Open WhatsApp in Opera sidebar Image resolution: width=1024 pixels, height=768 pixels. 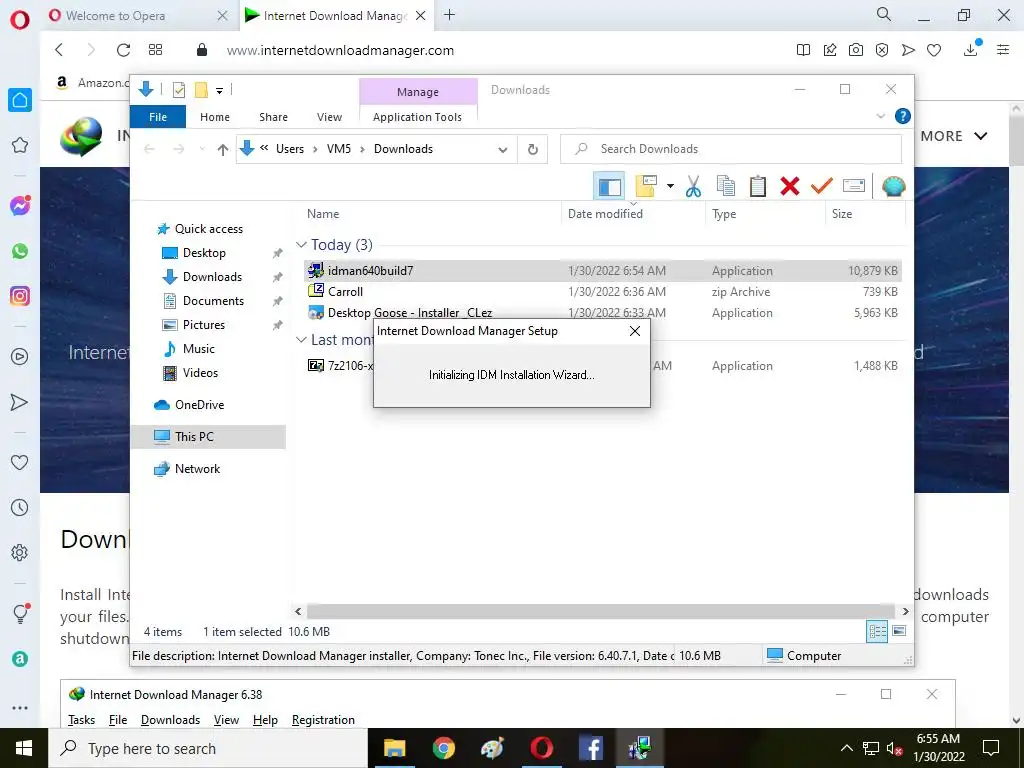(x=20, y=251)
